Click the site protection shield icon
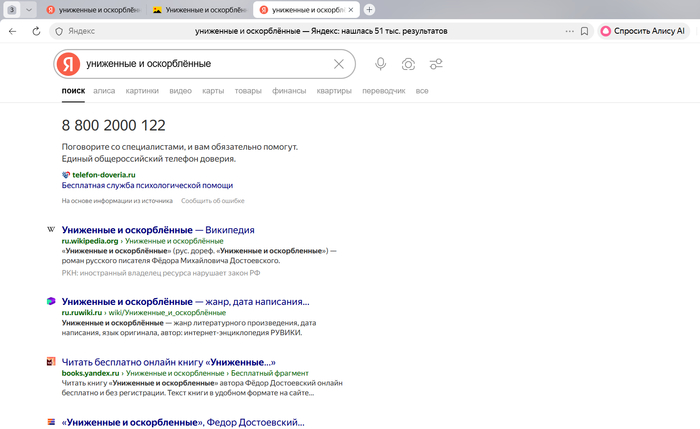This screenshot has width=700, height=429. pos(59,31)
